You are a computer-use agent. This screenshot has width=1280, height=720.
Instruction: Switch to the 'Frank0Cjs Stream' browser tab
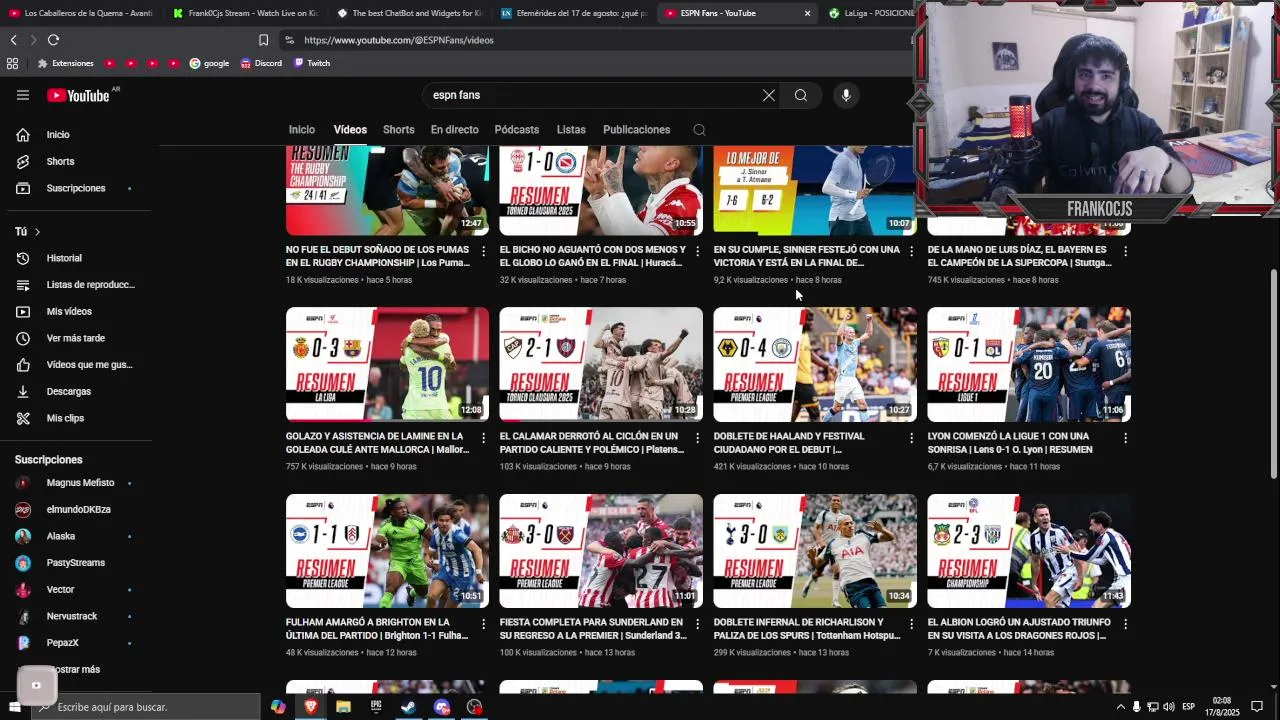tap(244, 13)
